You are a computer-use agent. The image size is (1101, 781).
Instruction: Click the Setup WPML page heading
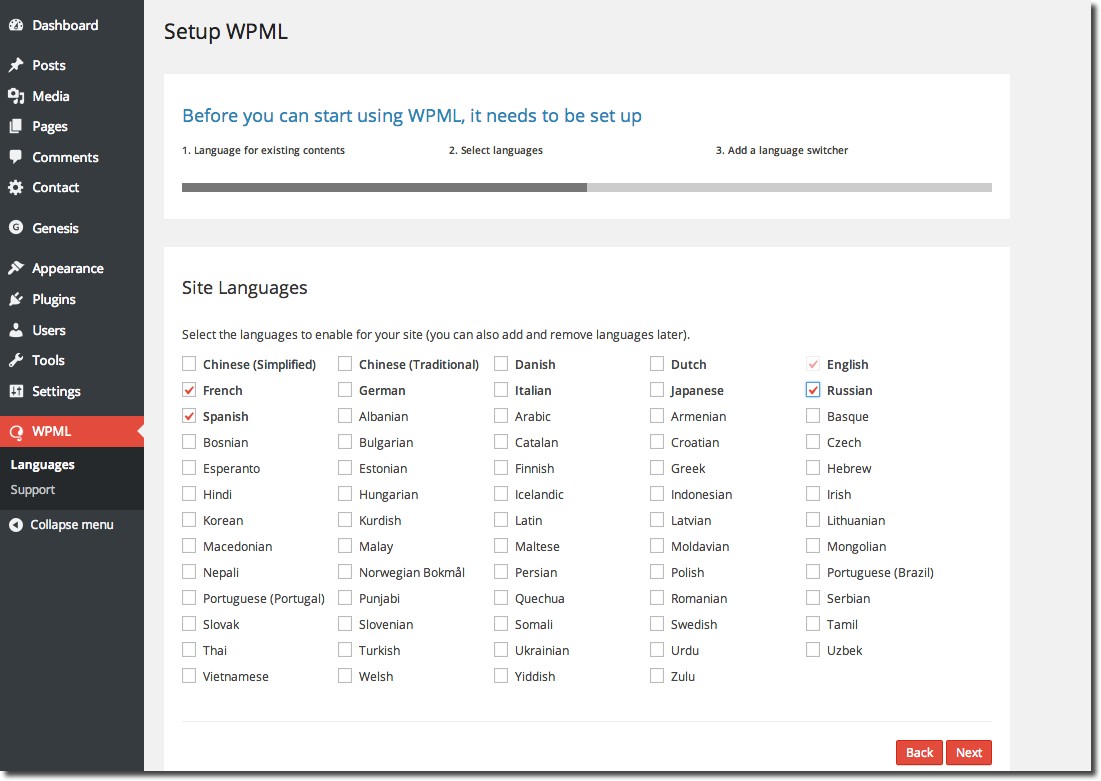(225, 32)
